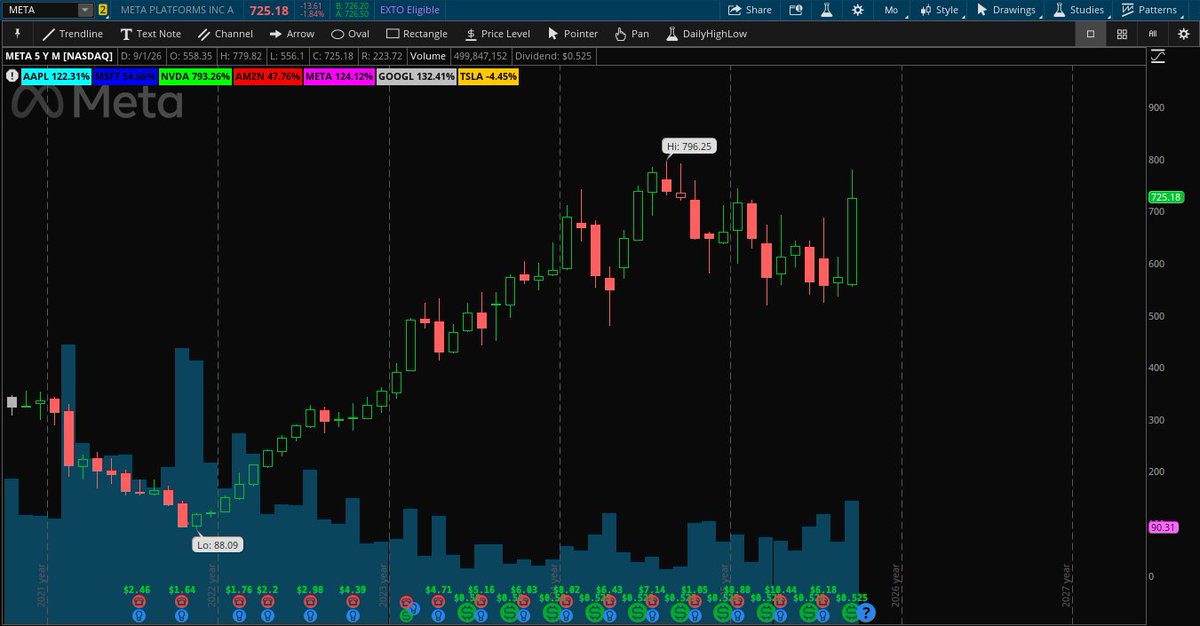Click the Share button
Screen dimensions: 1200x626
749,10
